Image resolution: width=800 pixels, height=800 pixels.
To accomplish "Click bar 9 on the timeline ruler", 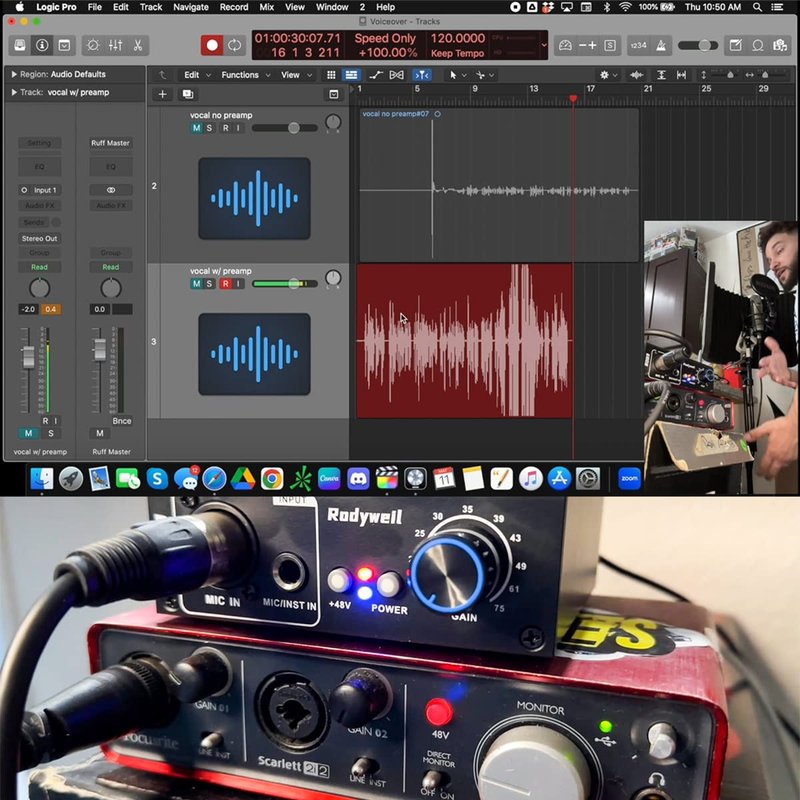I will 474,89.
